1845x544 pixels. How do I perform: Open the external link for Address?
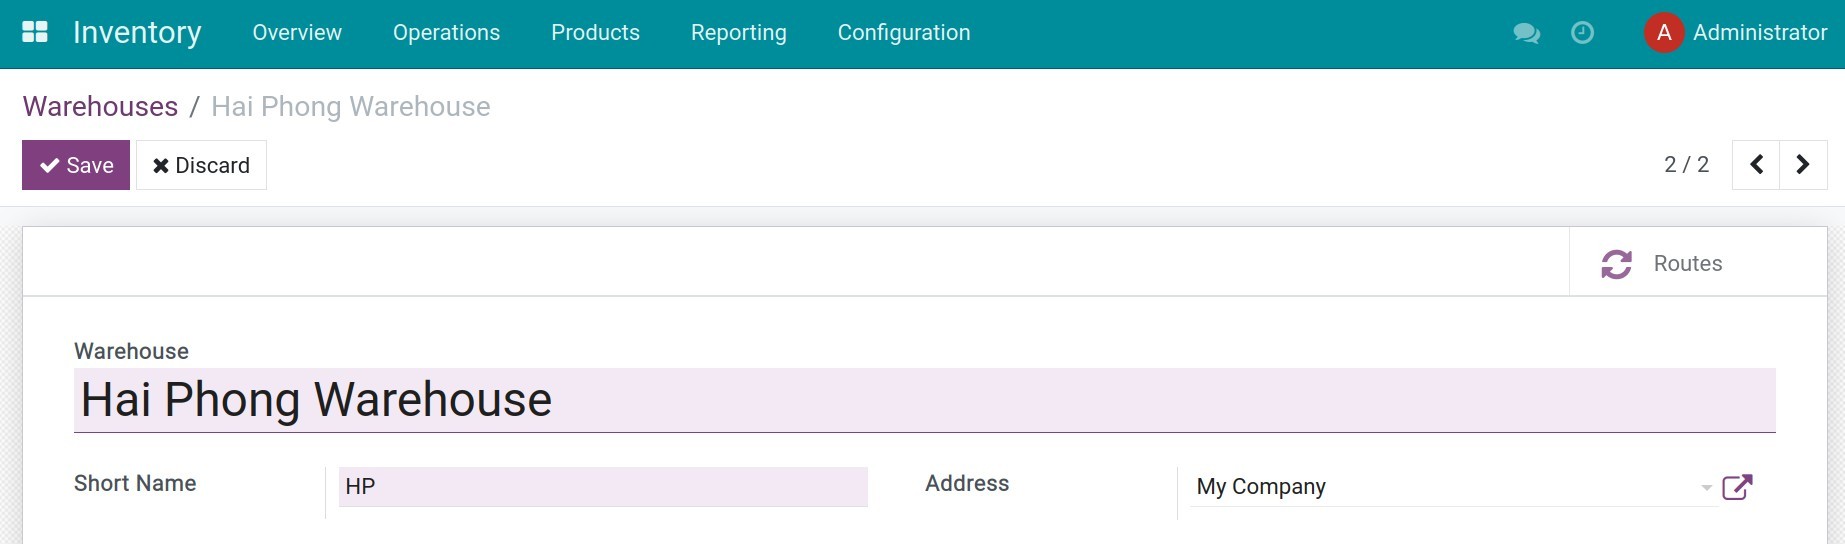click(1737, 487)
